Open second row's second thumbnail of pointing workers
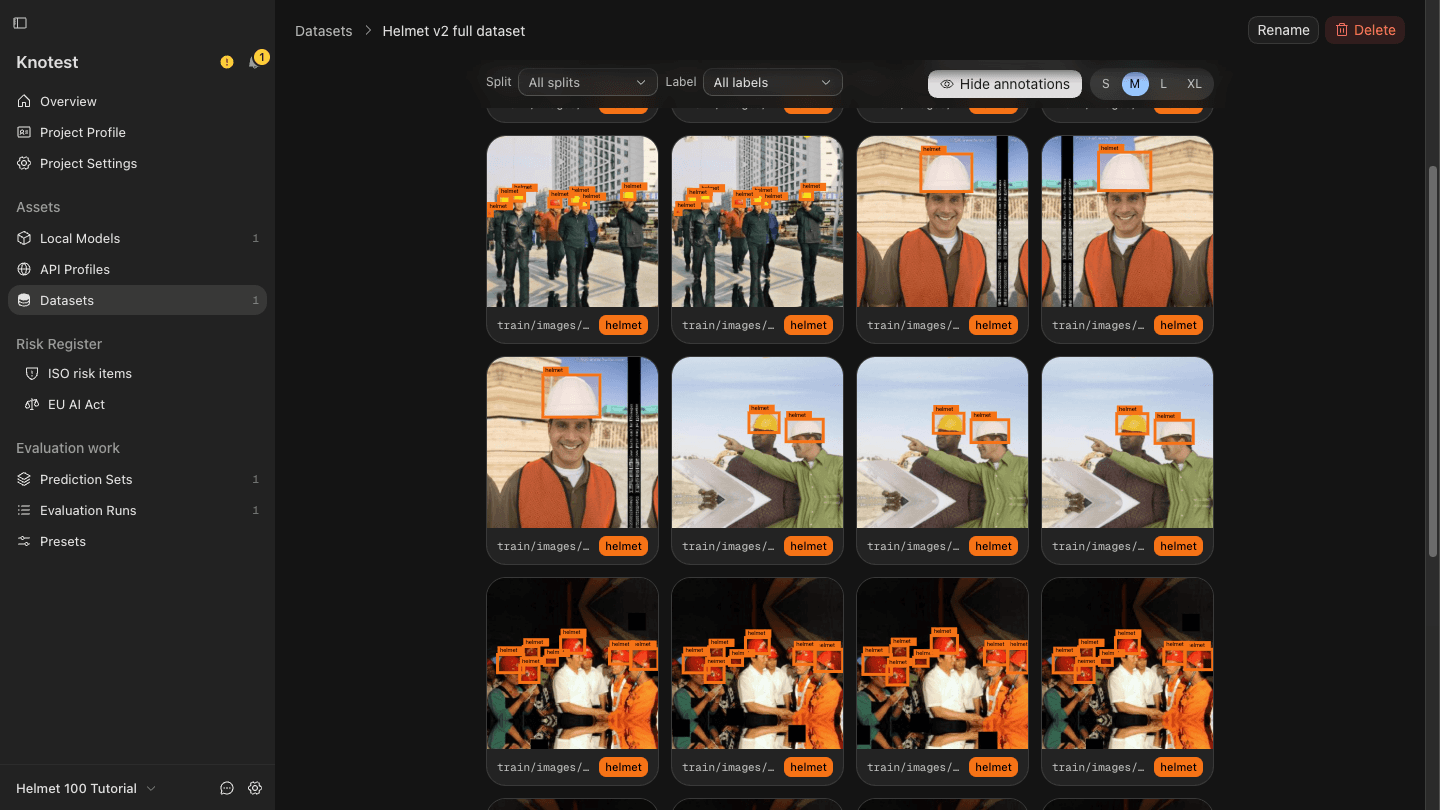This screenshot has height=810, width=1440. tap(757, 442)
